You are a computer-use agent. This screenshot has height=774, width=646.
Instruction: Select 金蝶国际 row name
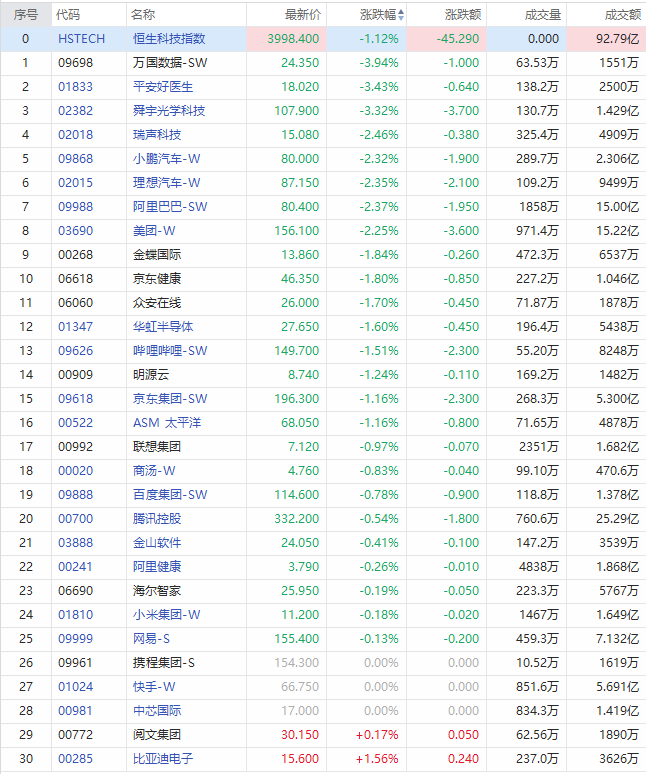157,255
